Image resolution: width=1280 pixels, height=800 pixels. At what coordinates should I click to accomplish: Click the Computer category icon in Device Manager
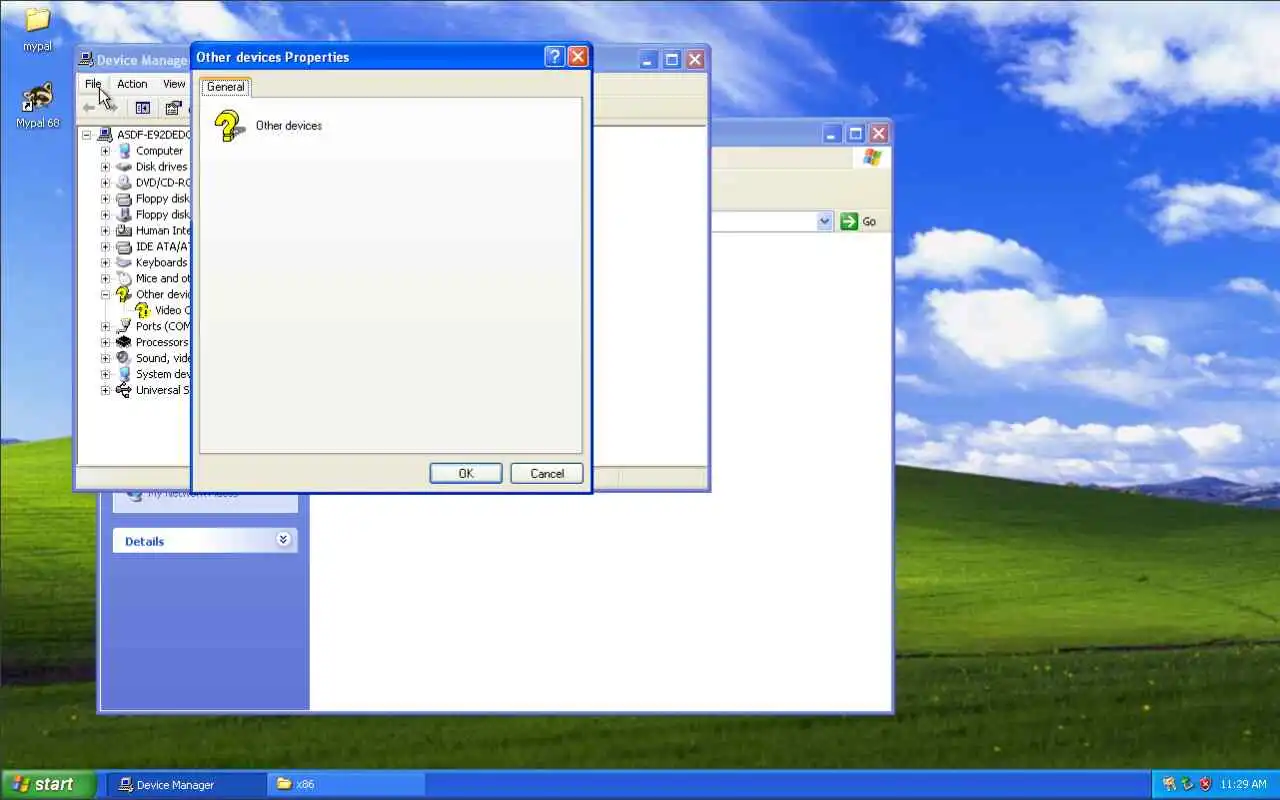pos(124,151)
